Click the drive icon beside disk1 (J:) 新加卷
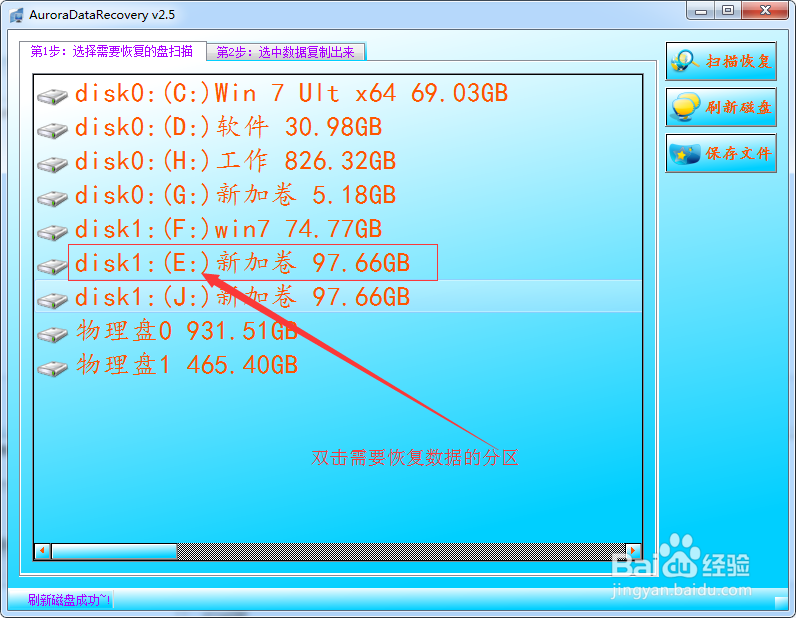This screenshot has height=618, width=796. [x=52, y=300]
